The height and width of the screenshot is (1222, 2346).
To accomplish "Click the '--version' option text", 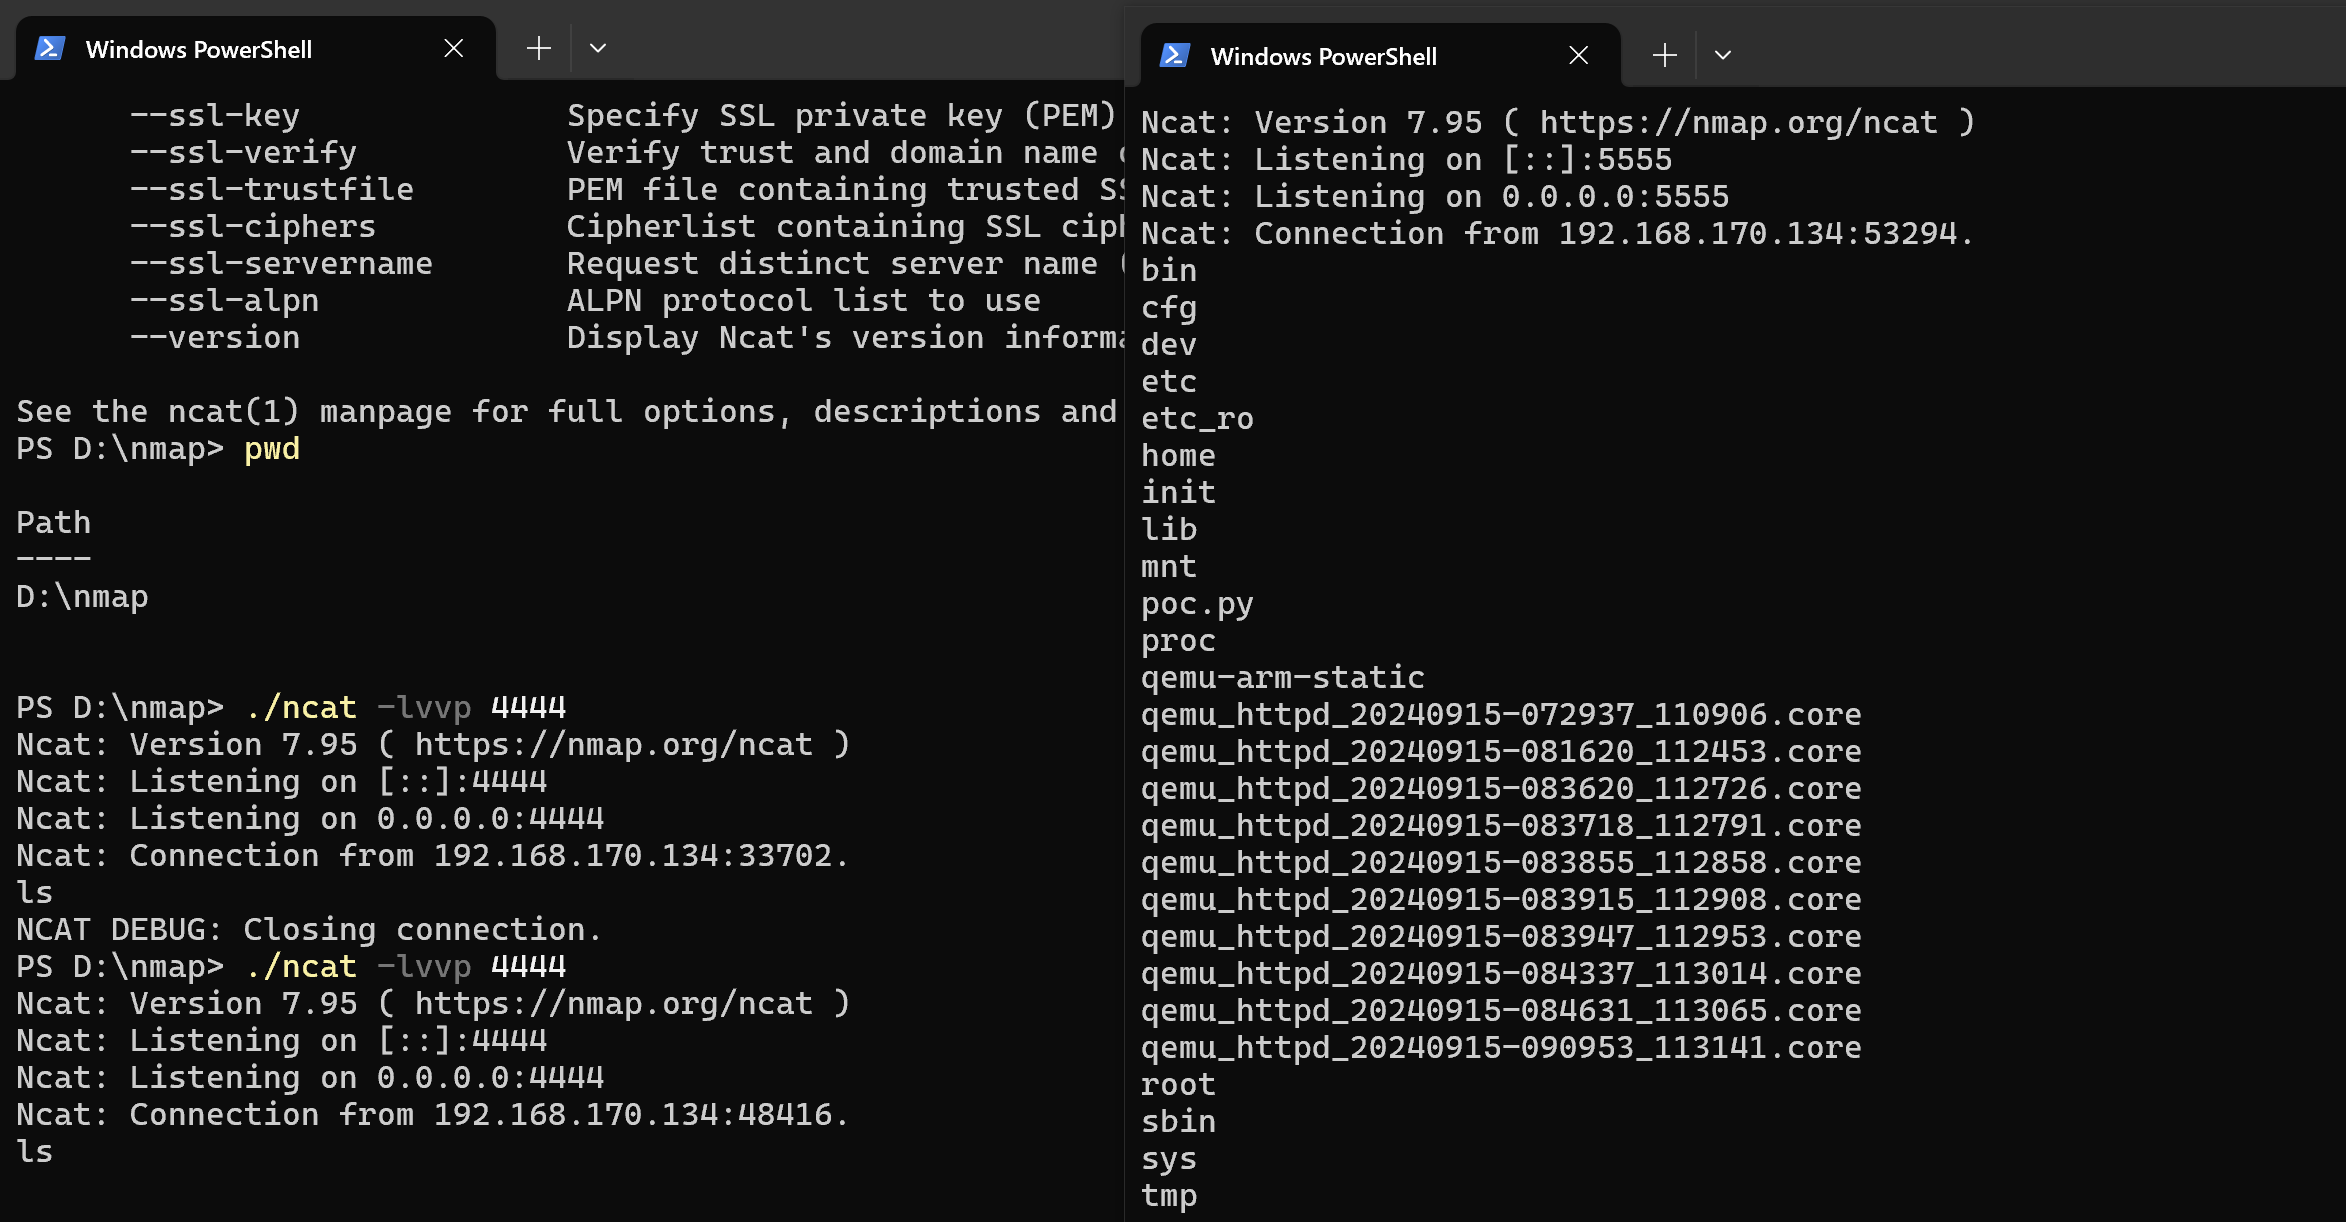I will coord(215,337).
